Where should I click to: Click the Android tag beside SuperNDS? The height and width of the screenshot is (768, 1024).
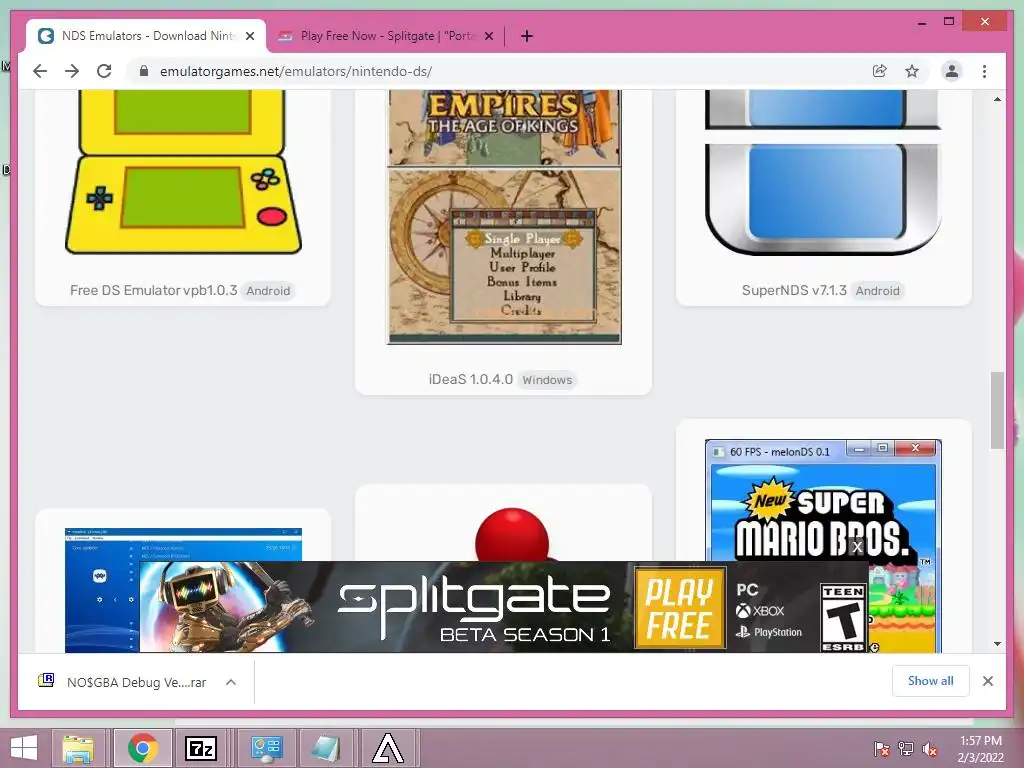(877, 291)
